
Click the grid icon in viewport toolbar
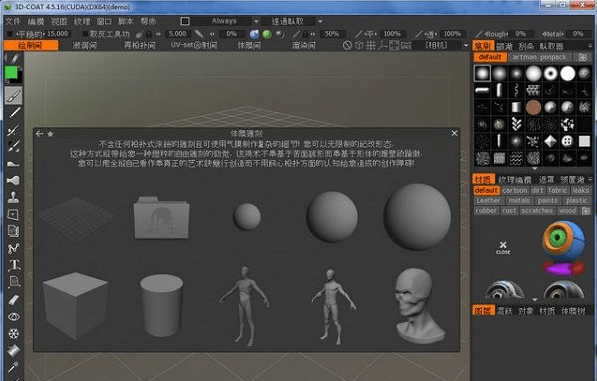coord(370,46)
